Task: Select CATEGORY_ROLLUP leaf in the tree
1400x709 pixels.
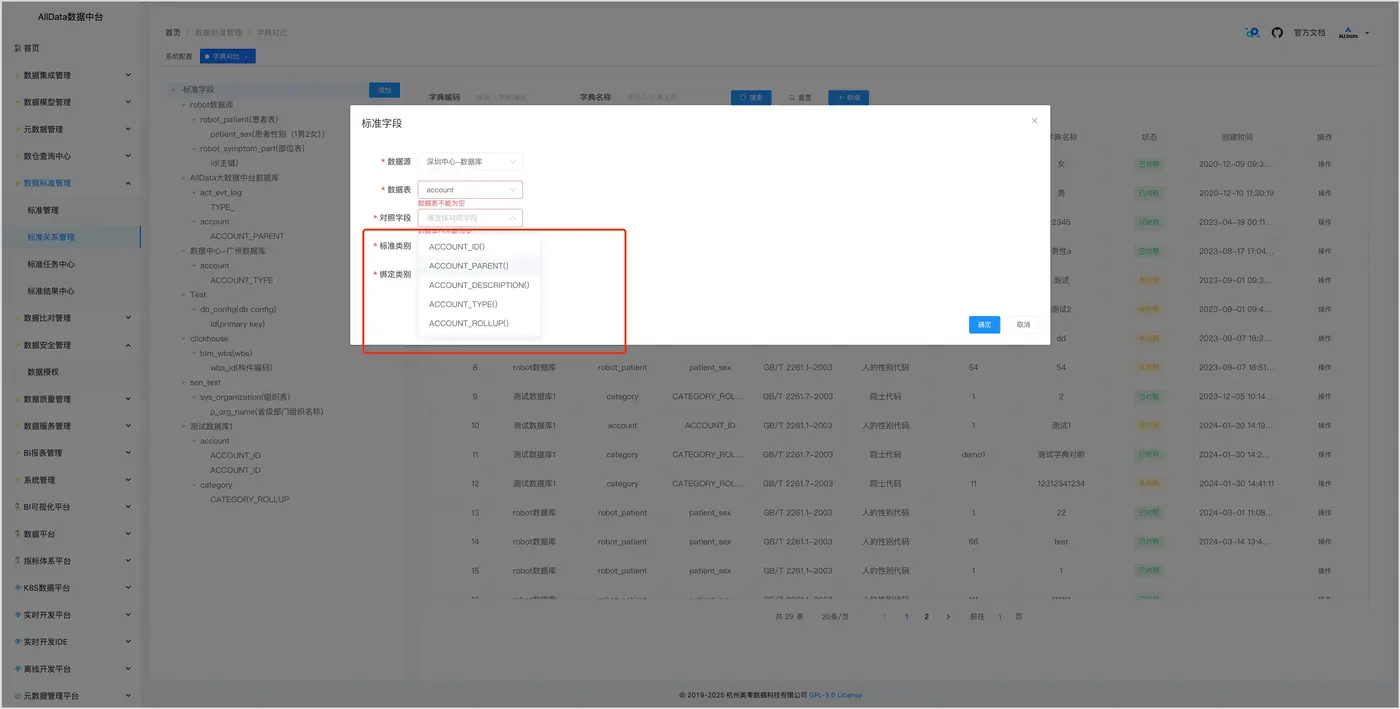Action: coord(249,499)
